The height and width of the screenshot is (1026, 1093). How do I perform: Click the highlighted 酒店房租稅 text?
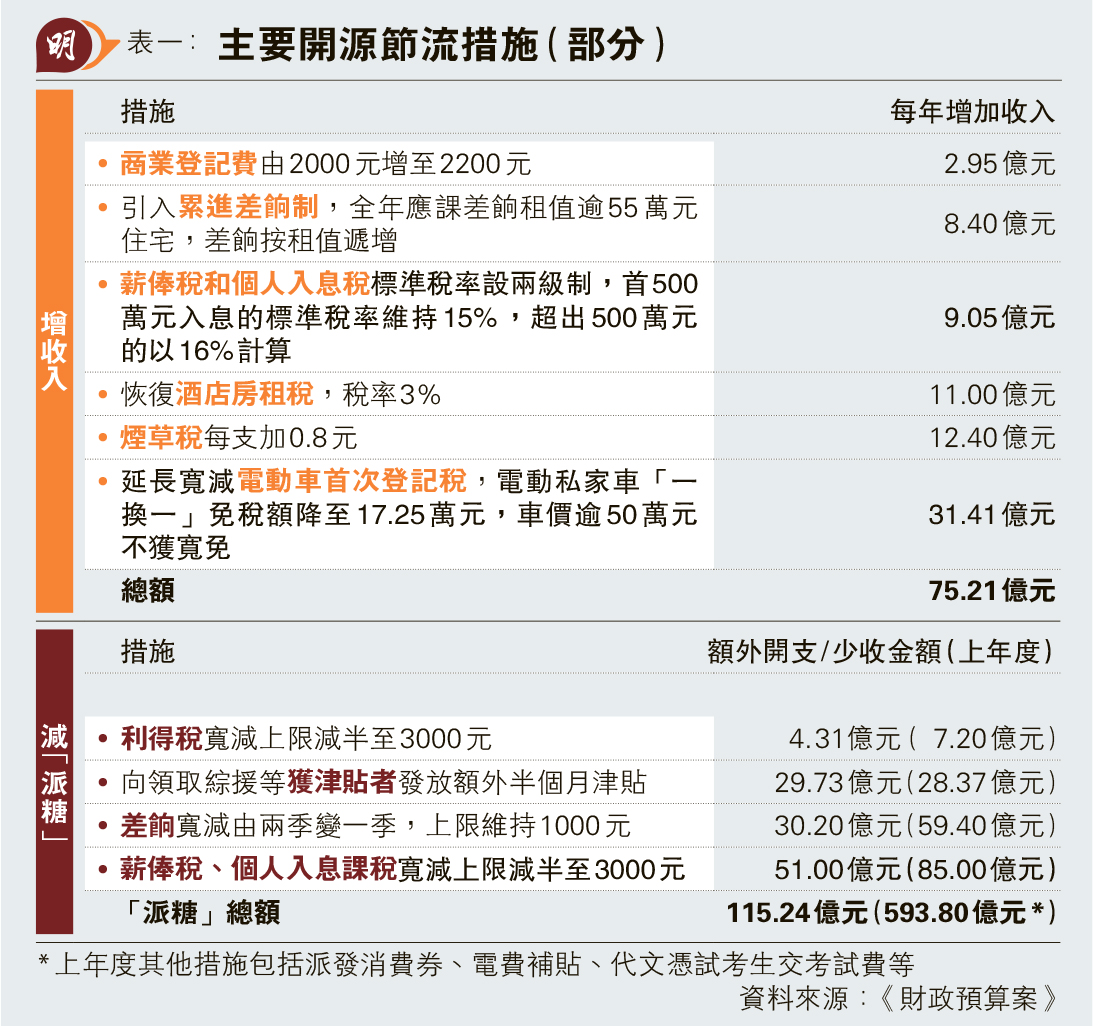click(245, 394)
